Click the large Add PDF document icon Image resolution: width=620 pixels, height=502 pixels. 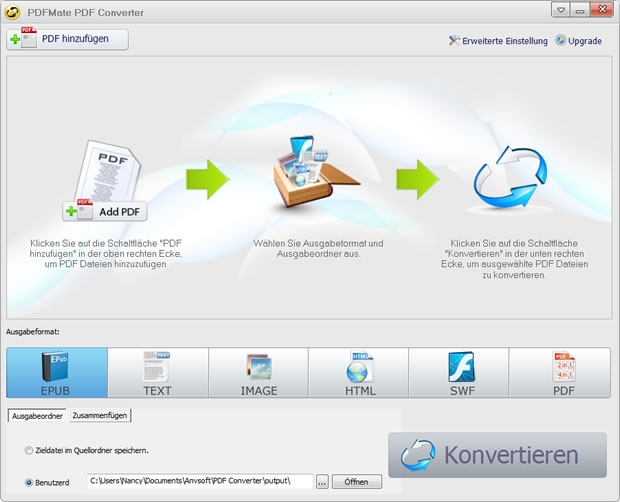(106, 183)
